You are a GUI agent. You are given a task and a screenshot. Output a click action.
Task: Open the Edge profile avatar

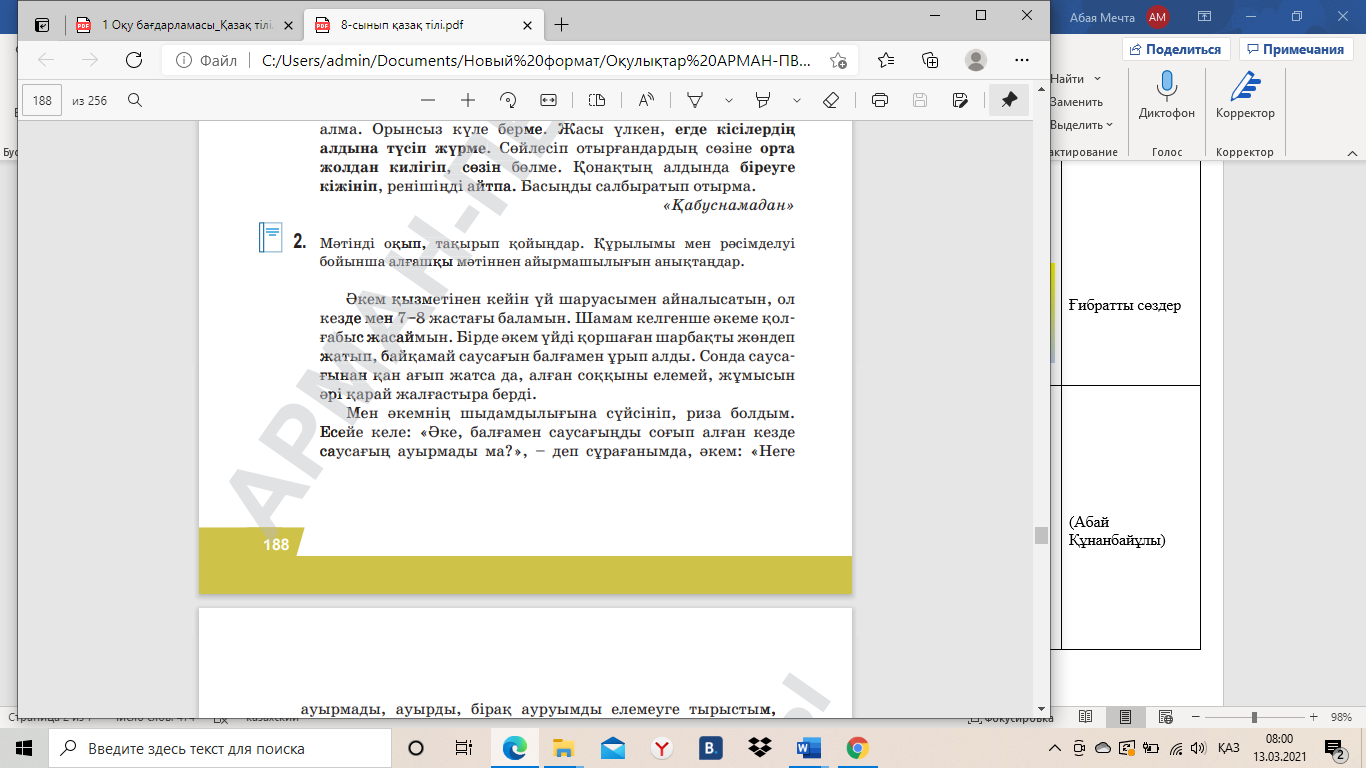[976, 60]
